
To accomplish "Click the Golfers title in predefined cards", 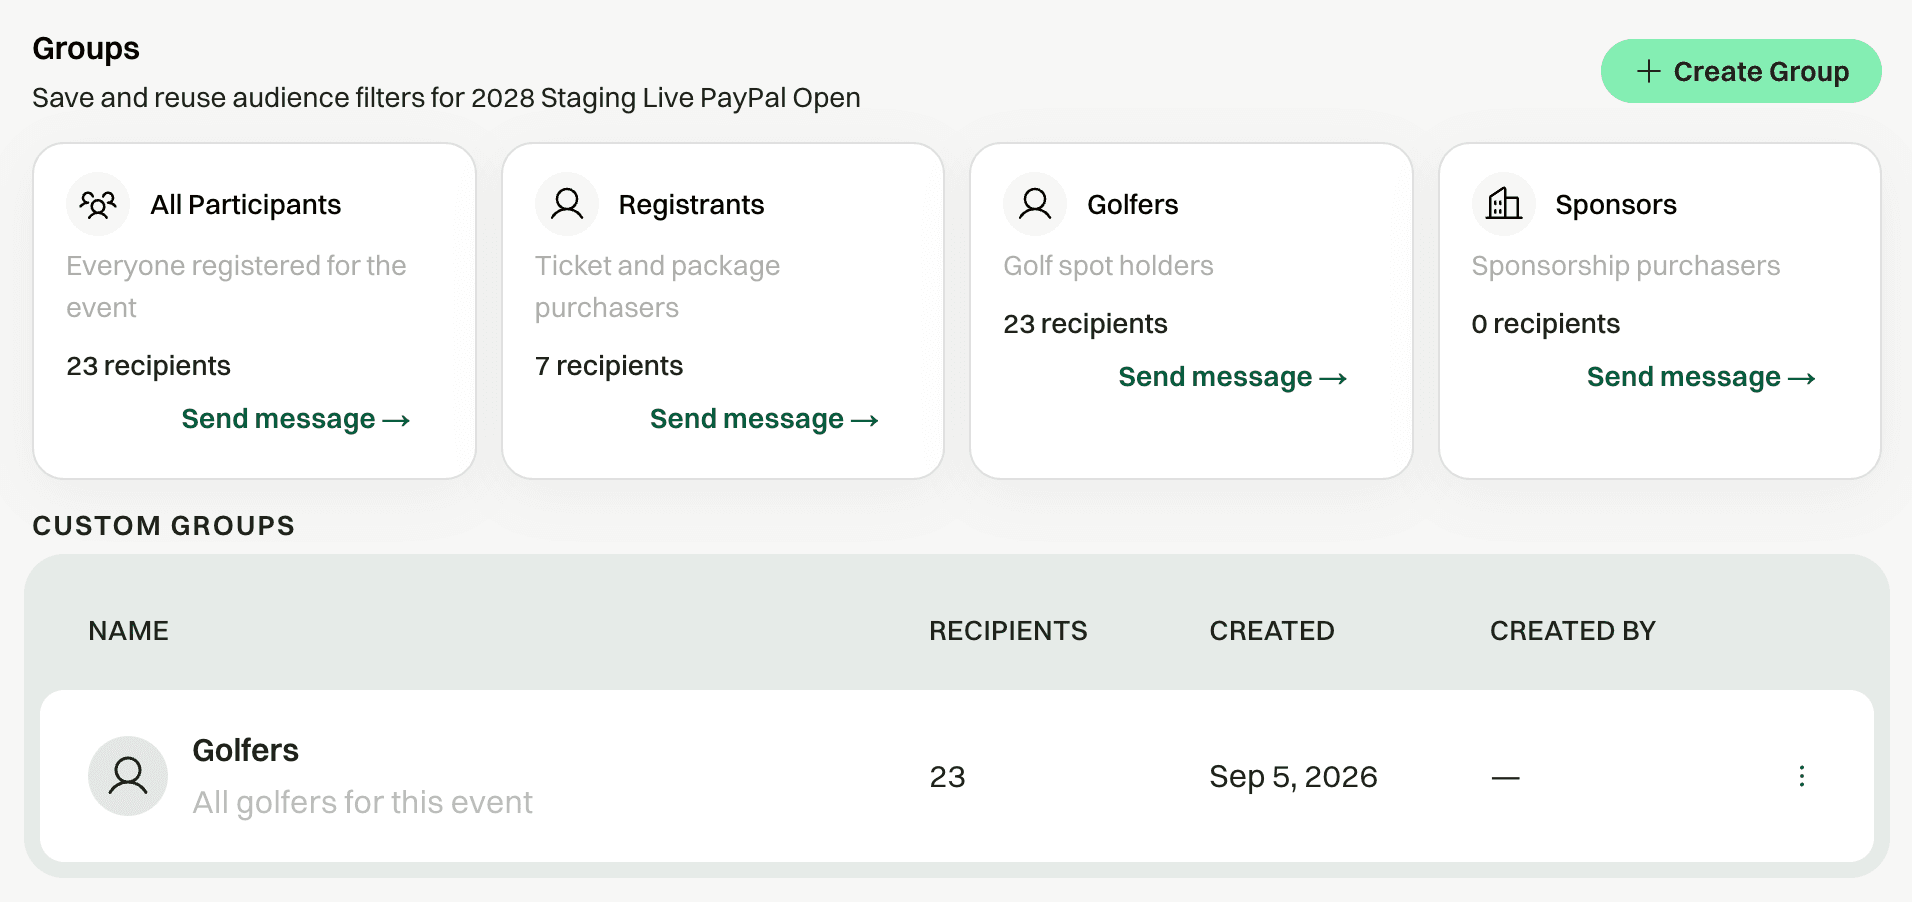I will (x=1133, y=204).
